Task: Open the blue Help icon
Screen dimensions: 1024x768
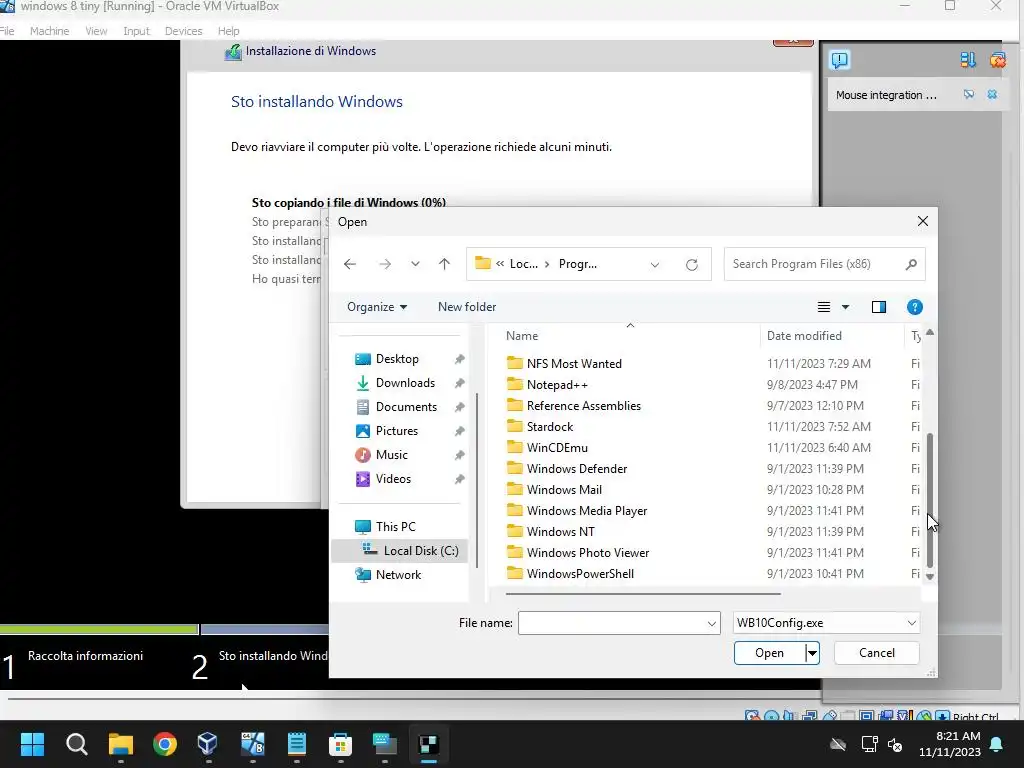Action: tap(915, 307)
